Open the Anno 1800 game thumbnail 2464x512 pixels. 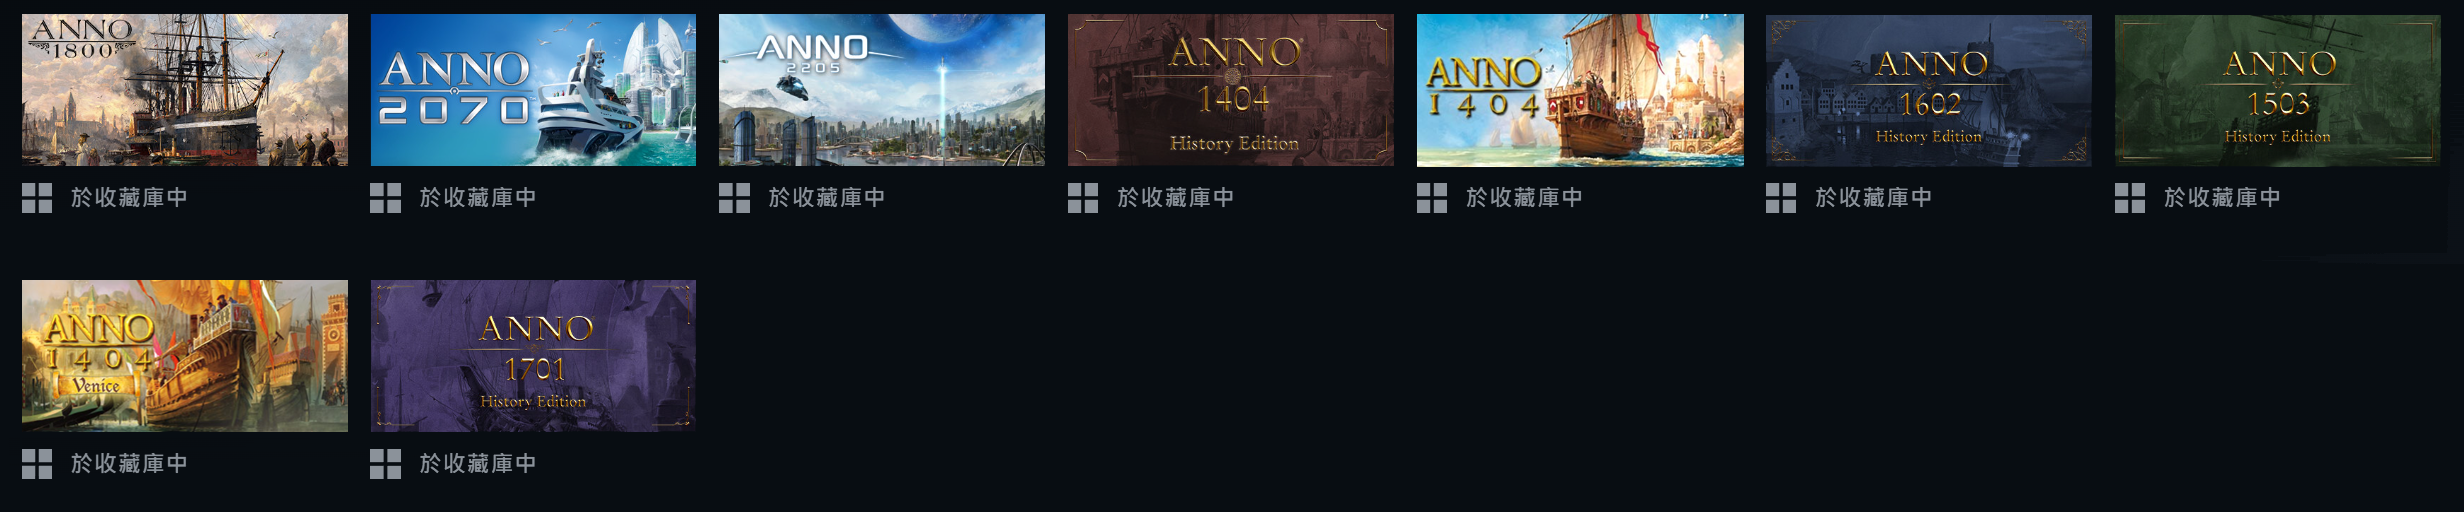185,90
